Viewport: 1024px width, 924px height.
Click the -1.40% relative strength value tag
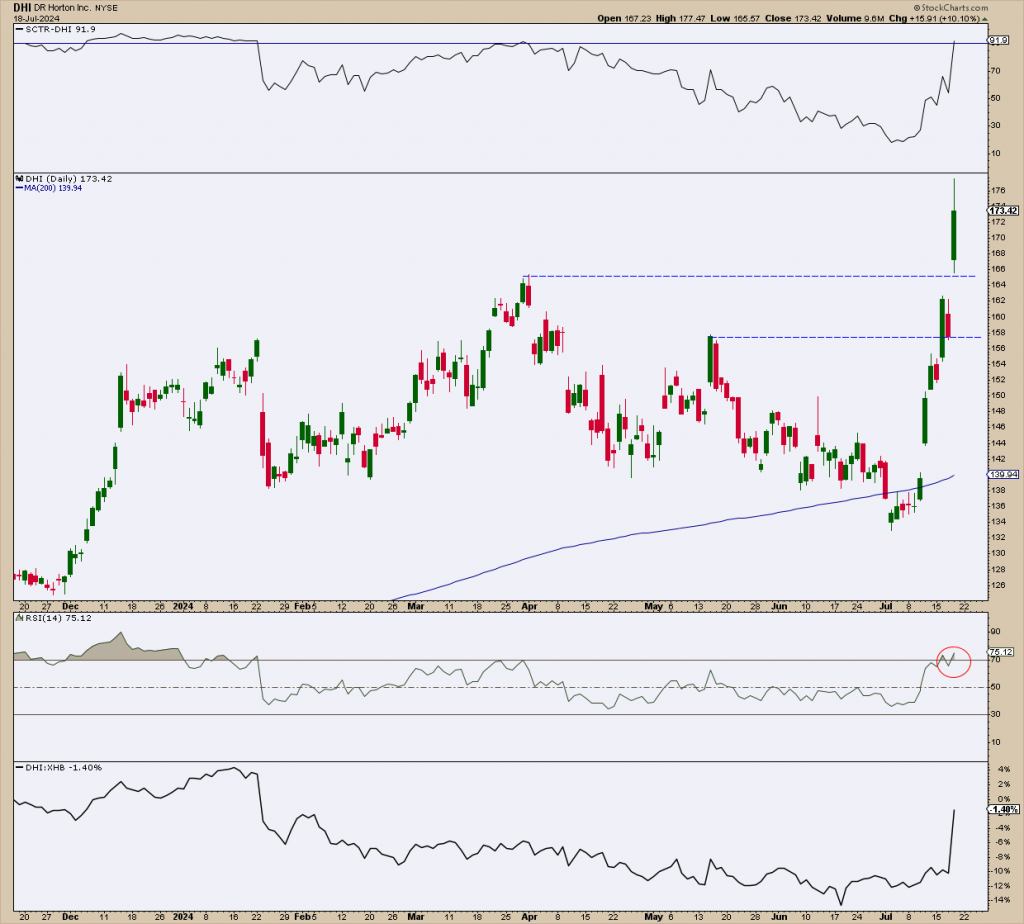(1003, 810)
